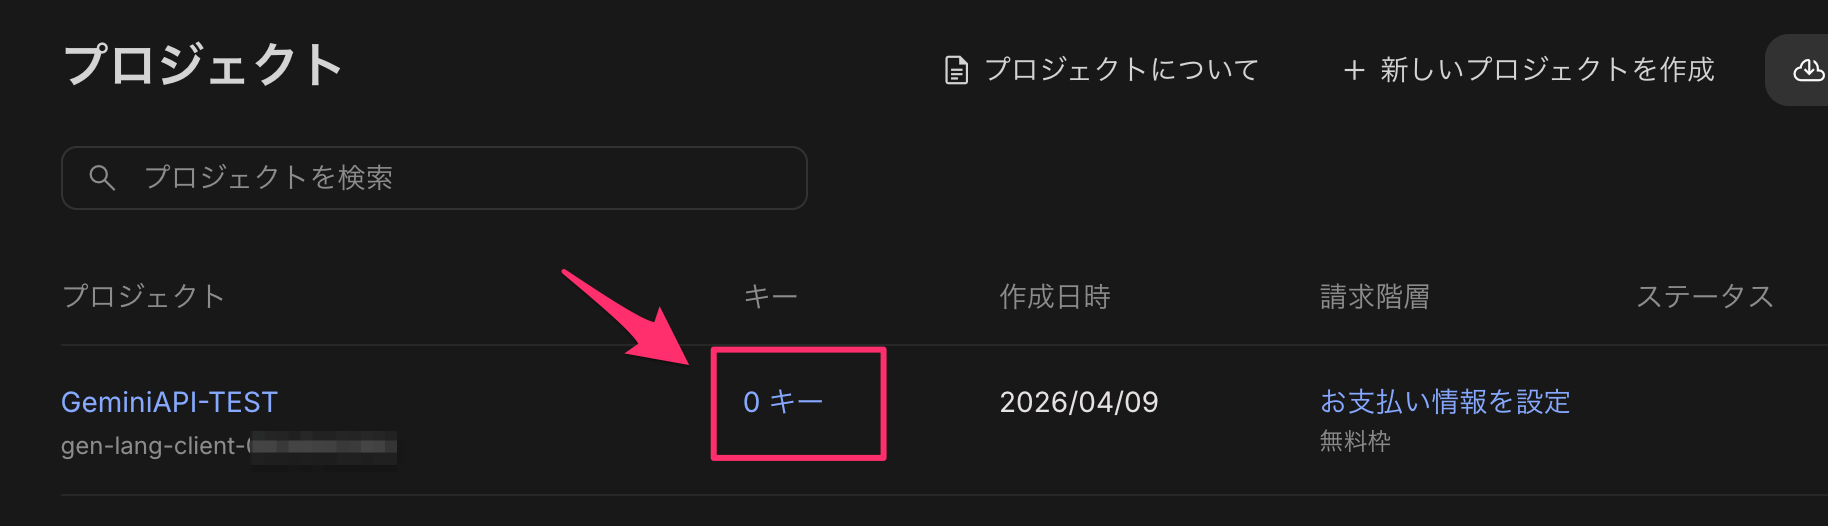The height and width of the screenshot is (526, 1828).
Task: Click the document icon beside プロジェクトについて
Action: tap(956, 70)
